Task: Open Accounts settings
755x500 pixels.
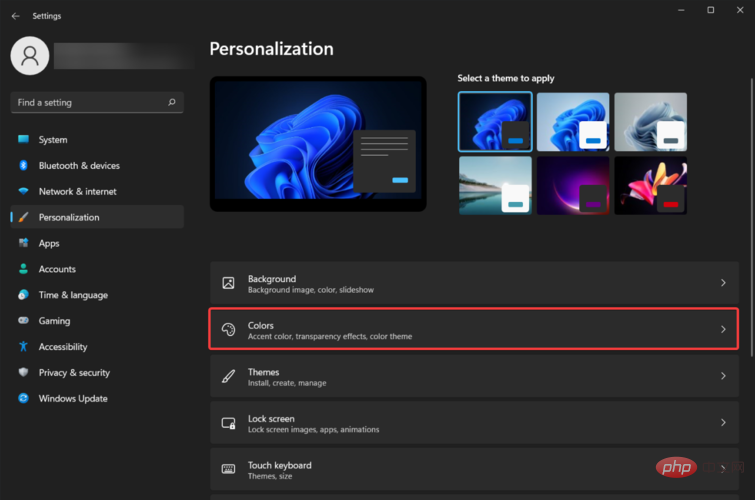Action: tap(97, 269)
